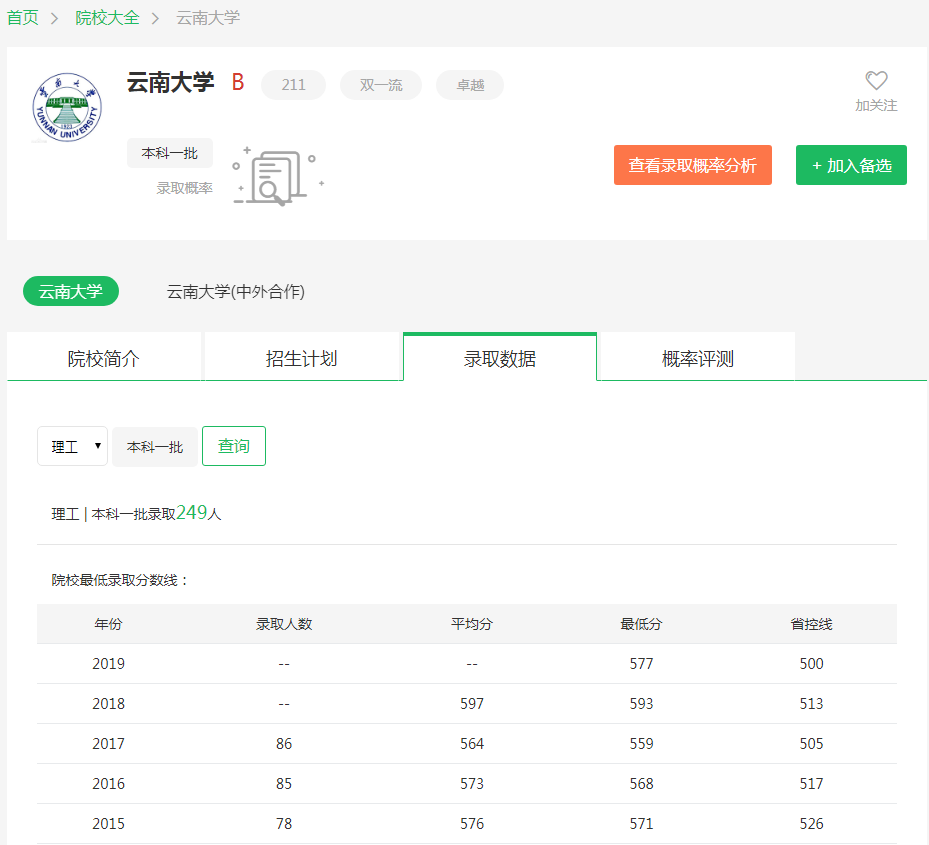Click 本科一批 tag under university name
Viewport: 929px width, 845px height.
[x=170, y=154]
